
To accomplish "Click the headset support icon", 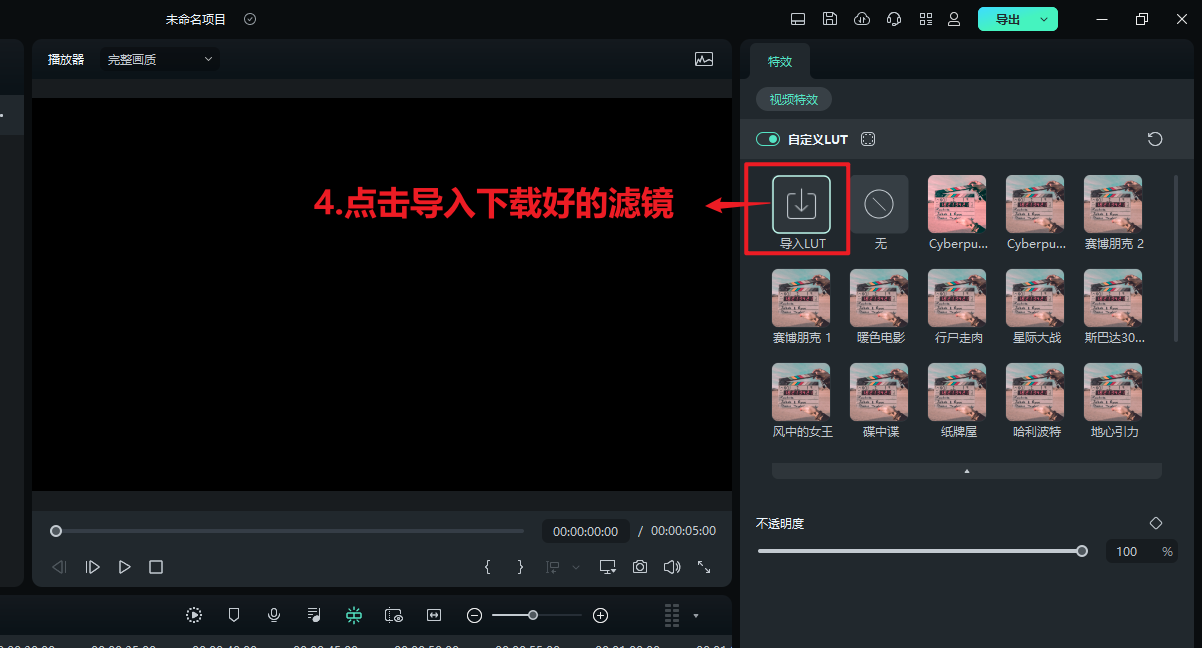I will [x=893, y=19].
